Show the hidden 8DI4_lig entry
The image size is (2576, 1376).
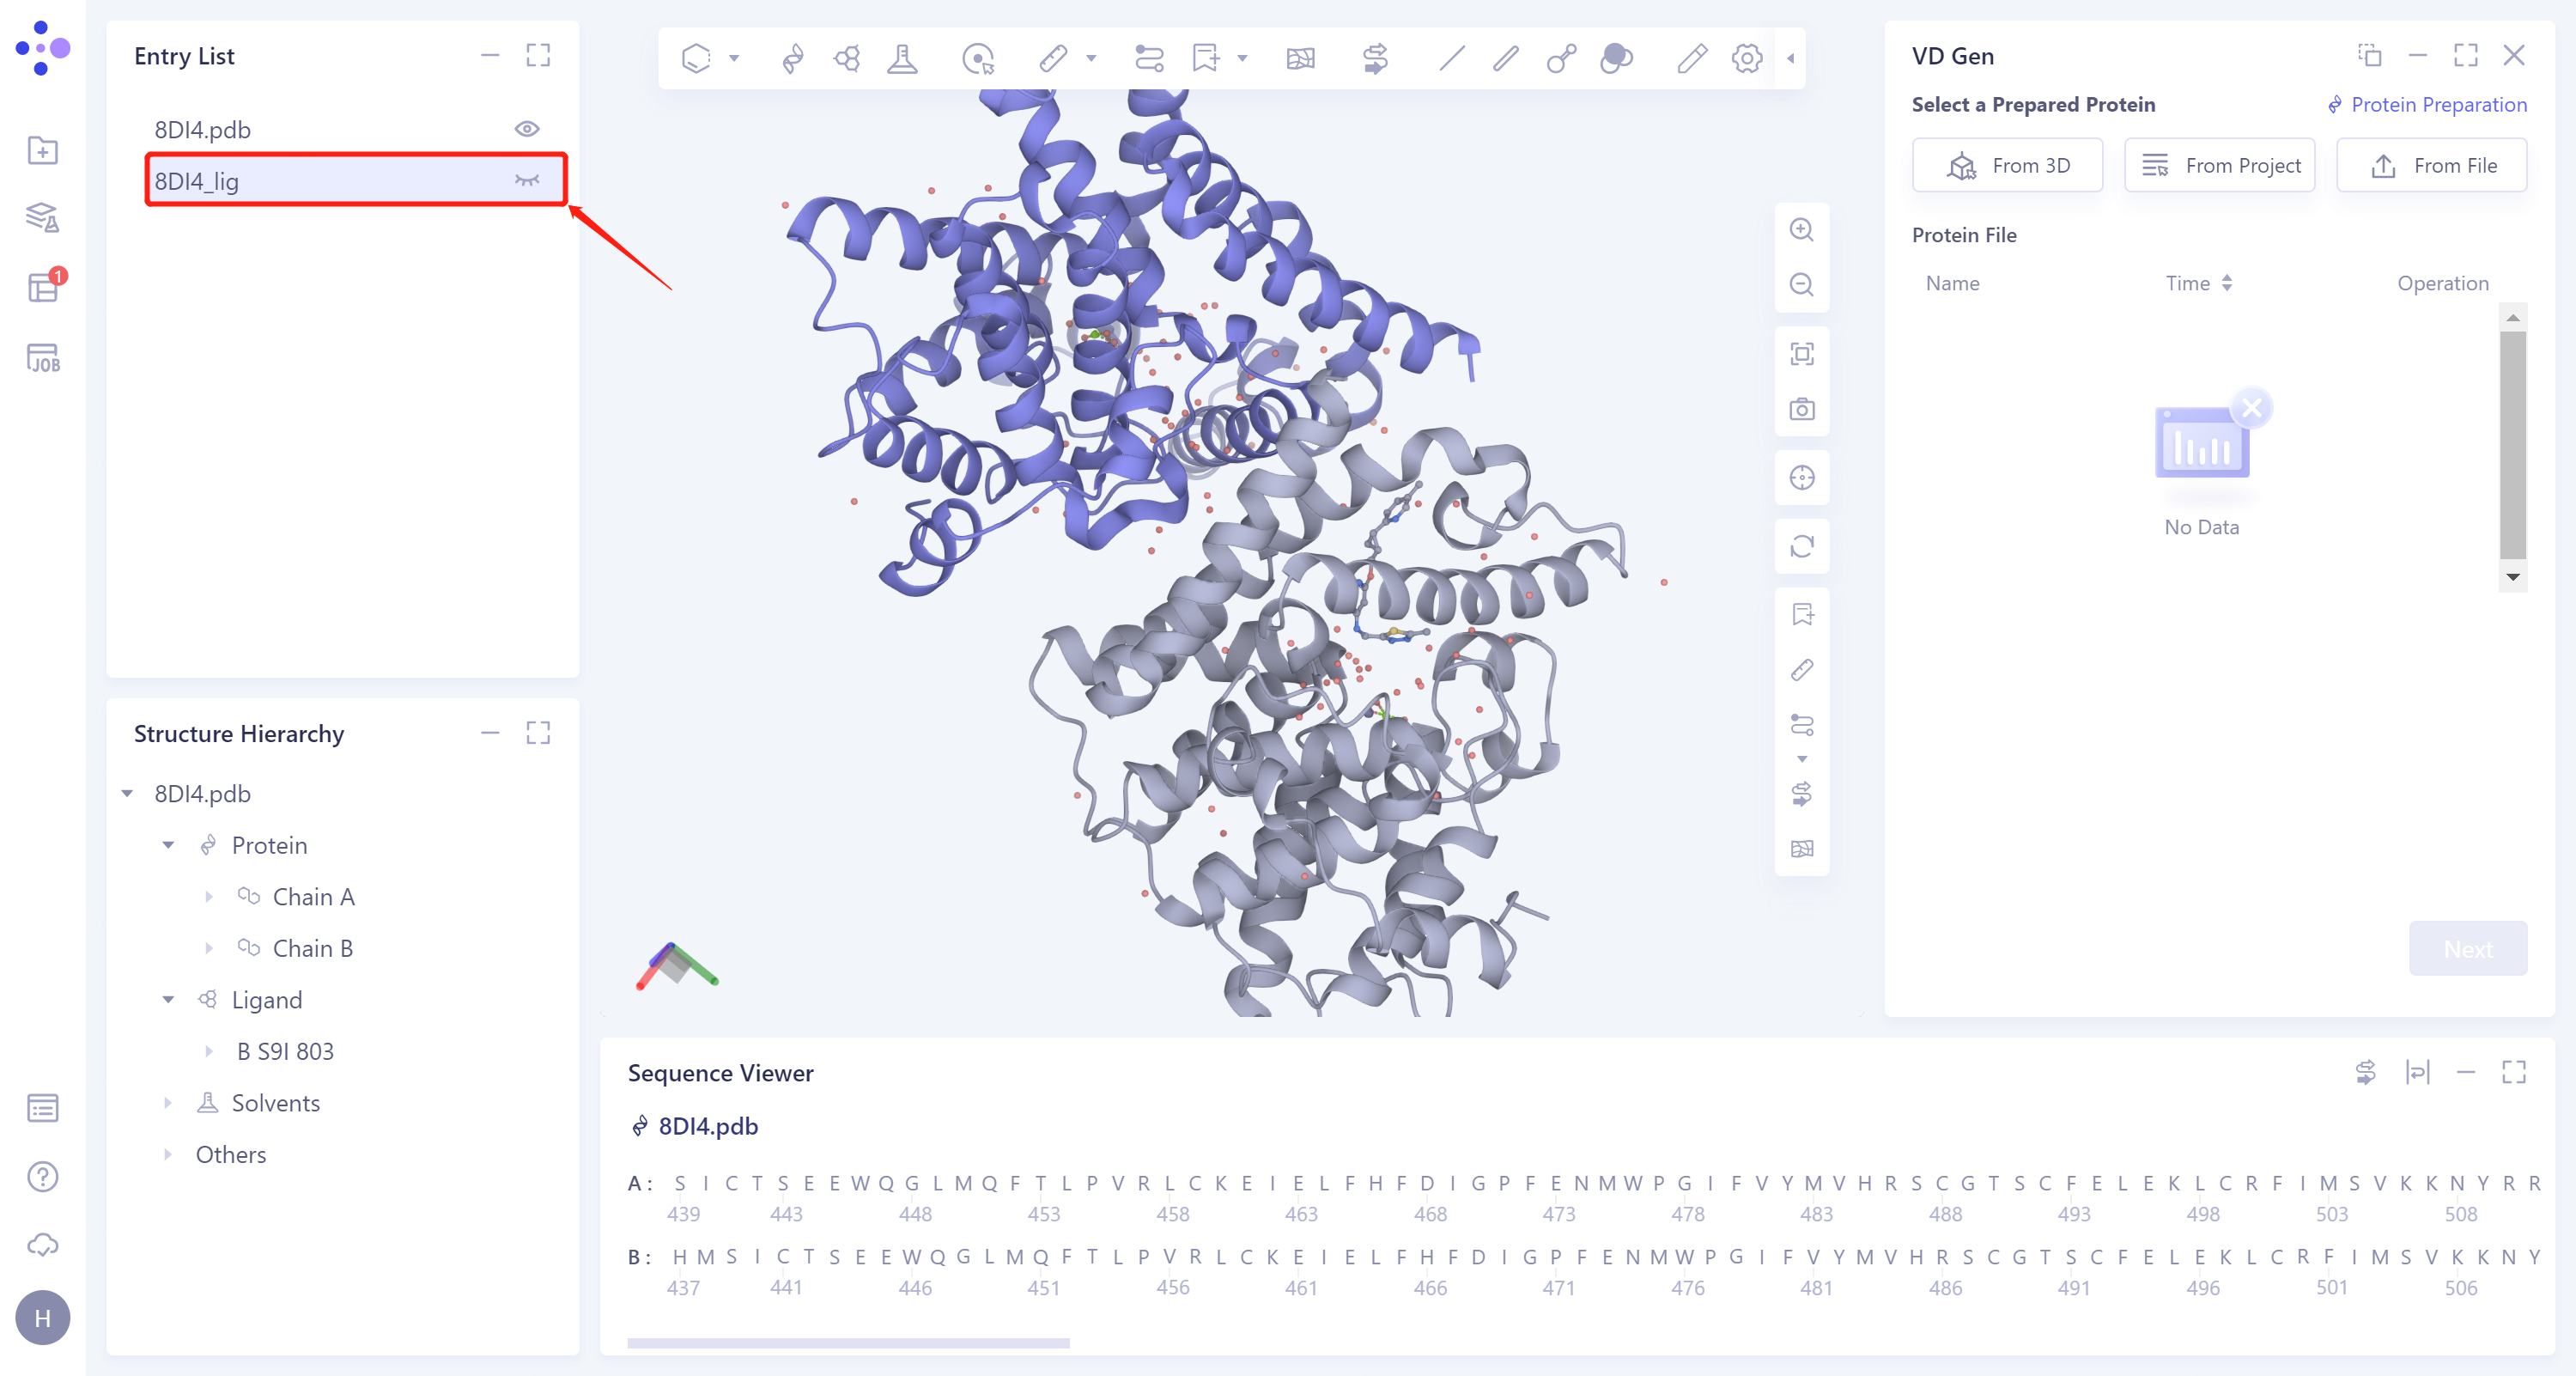point(526,181)
